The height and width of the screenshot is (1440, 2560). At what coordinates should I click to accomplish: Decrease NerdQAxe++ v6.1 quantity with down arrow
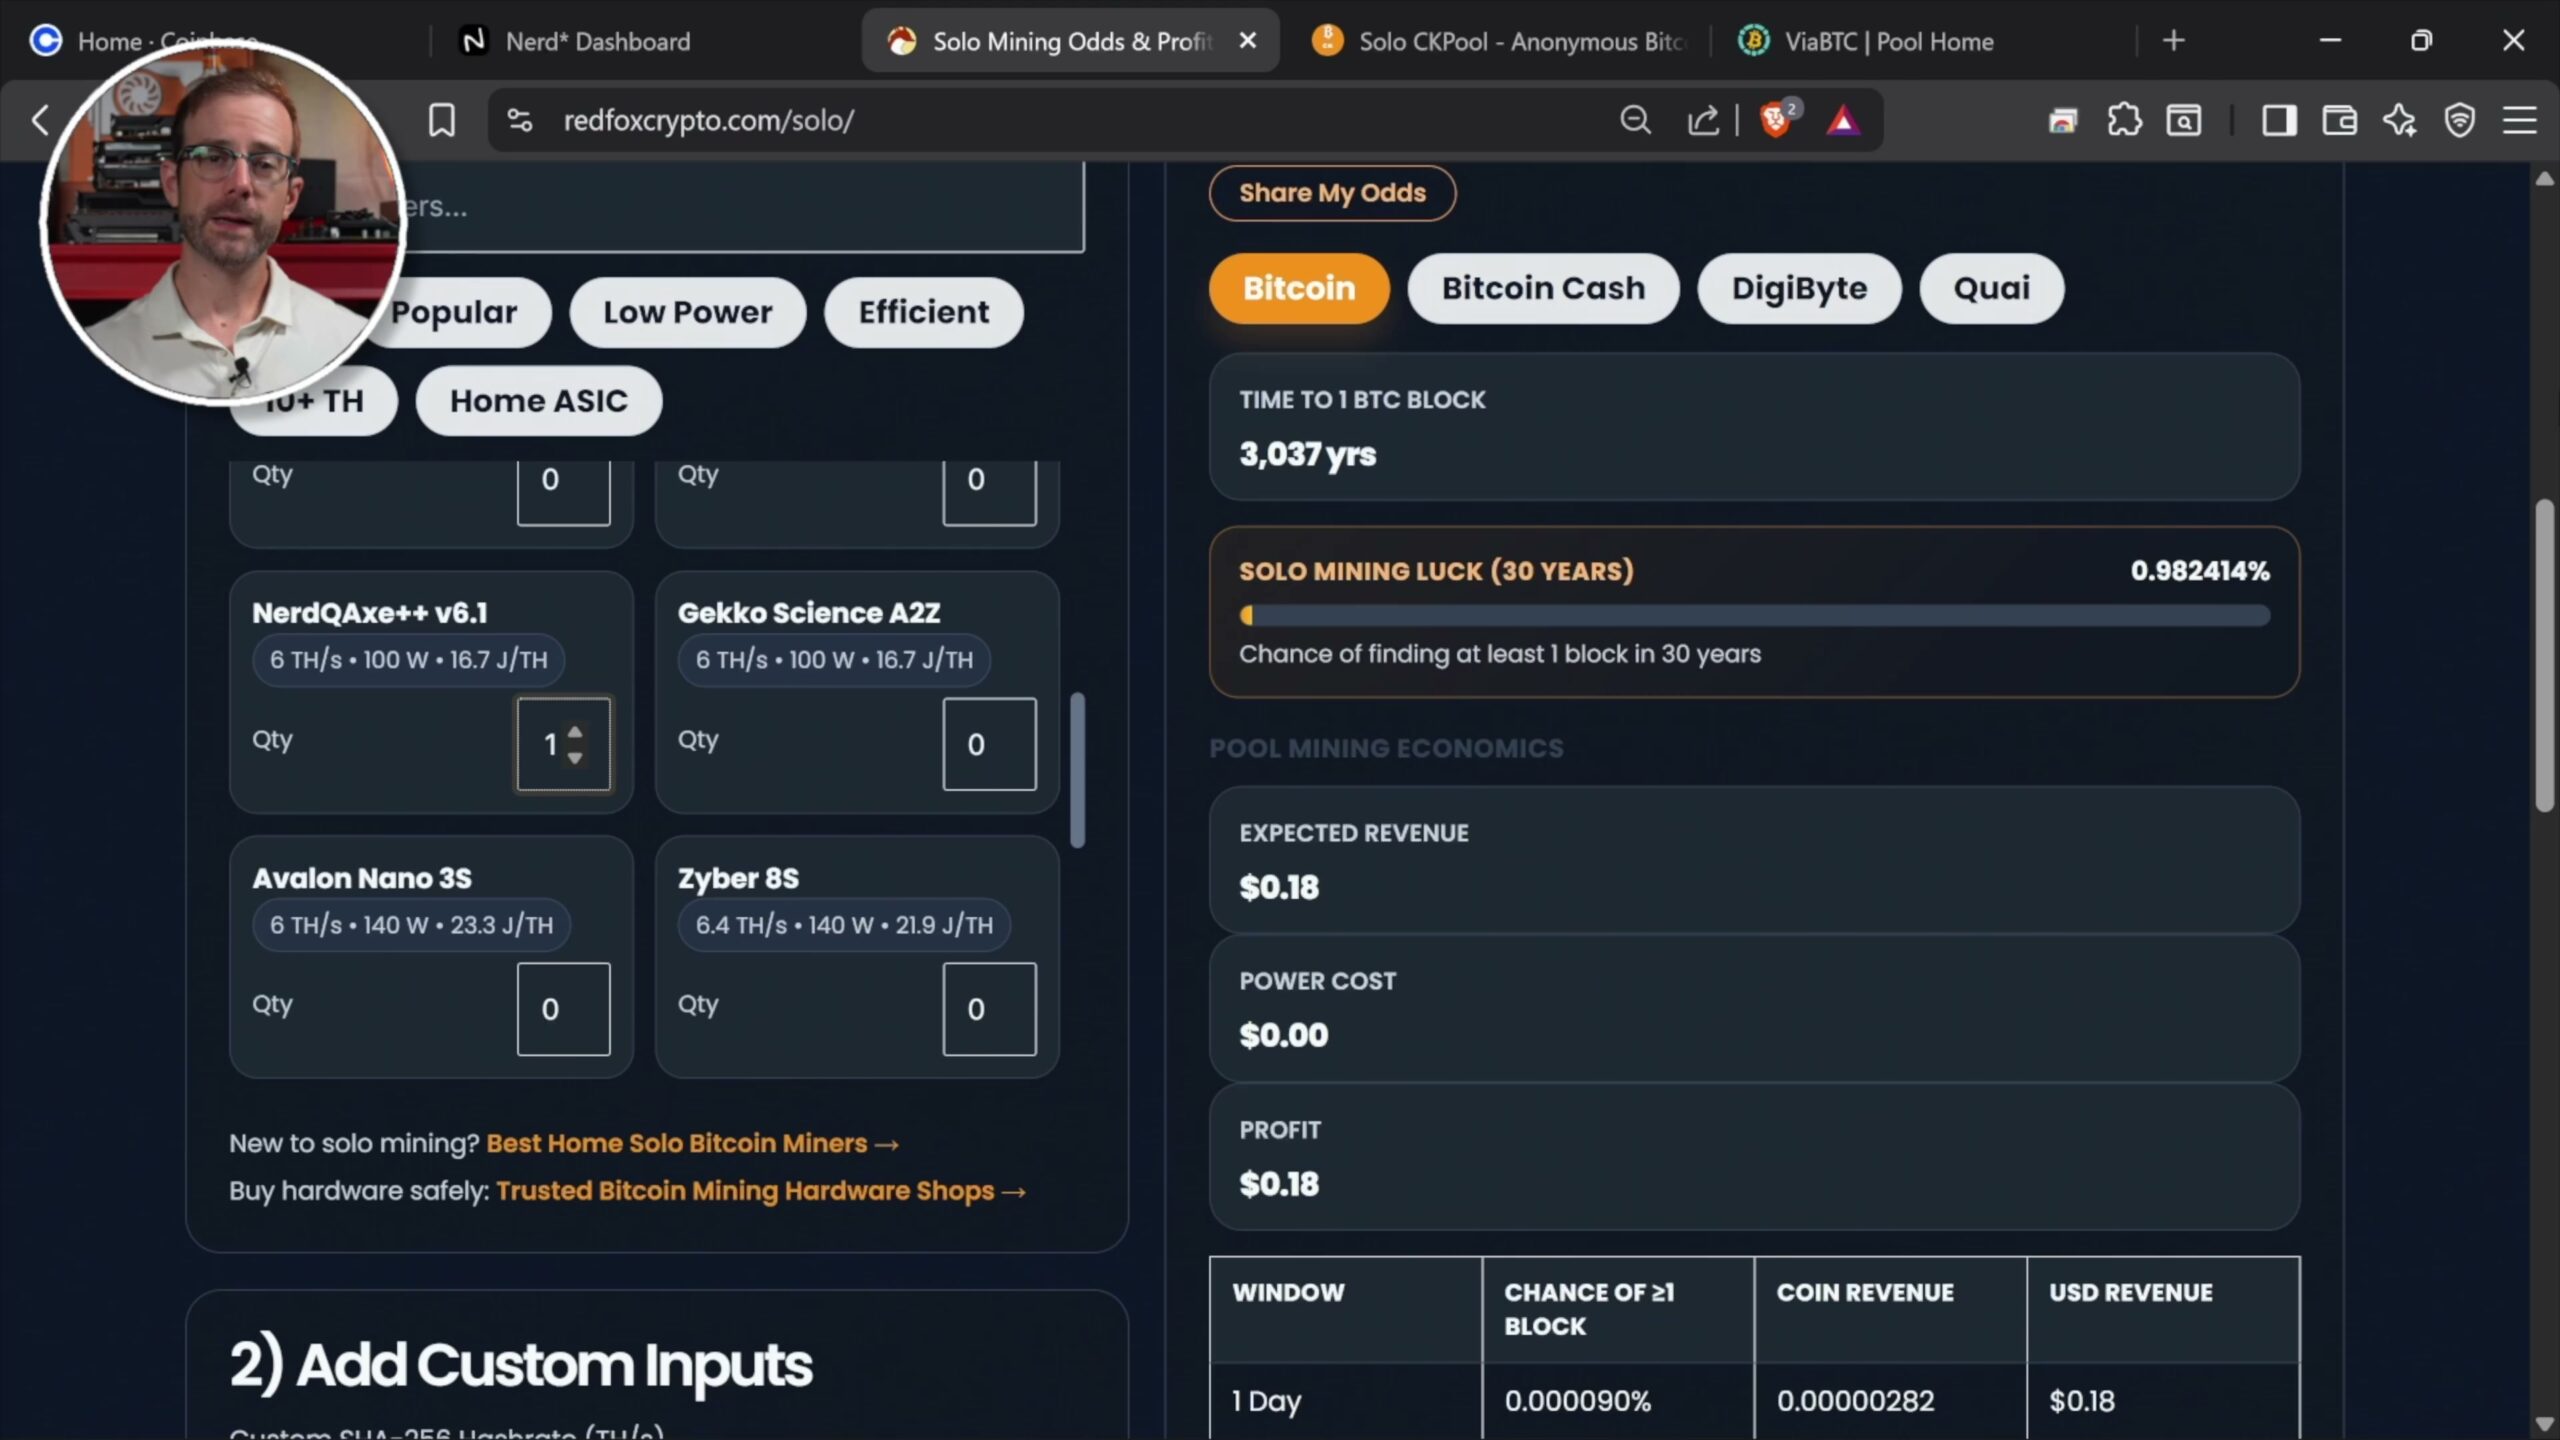pyautogui.click(x=574, y=758)
